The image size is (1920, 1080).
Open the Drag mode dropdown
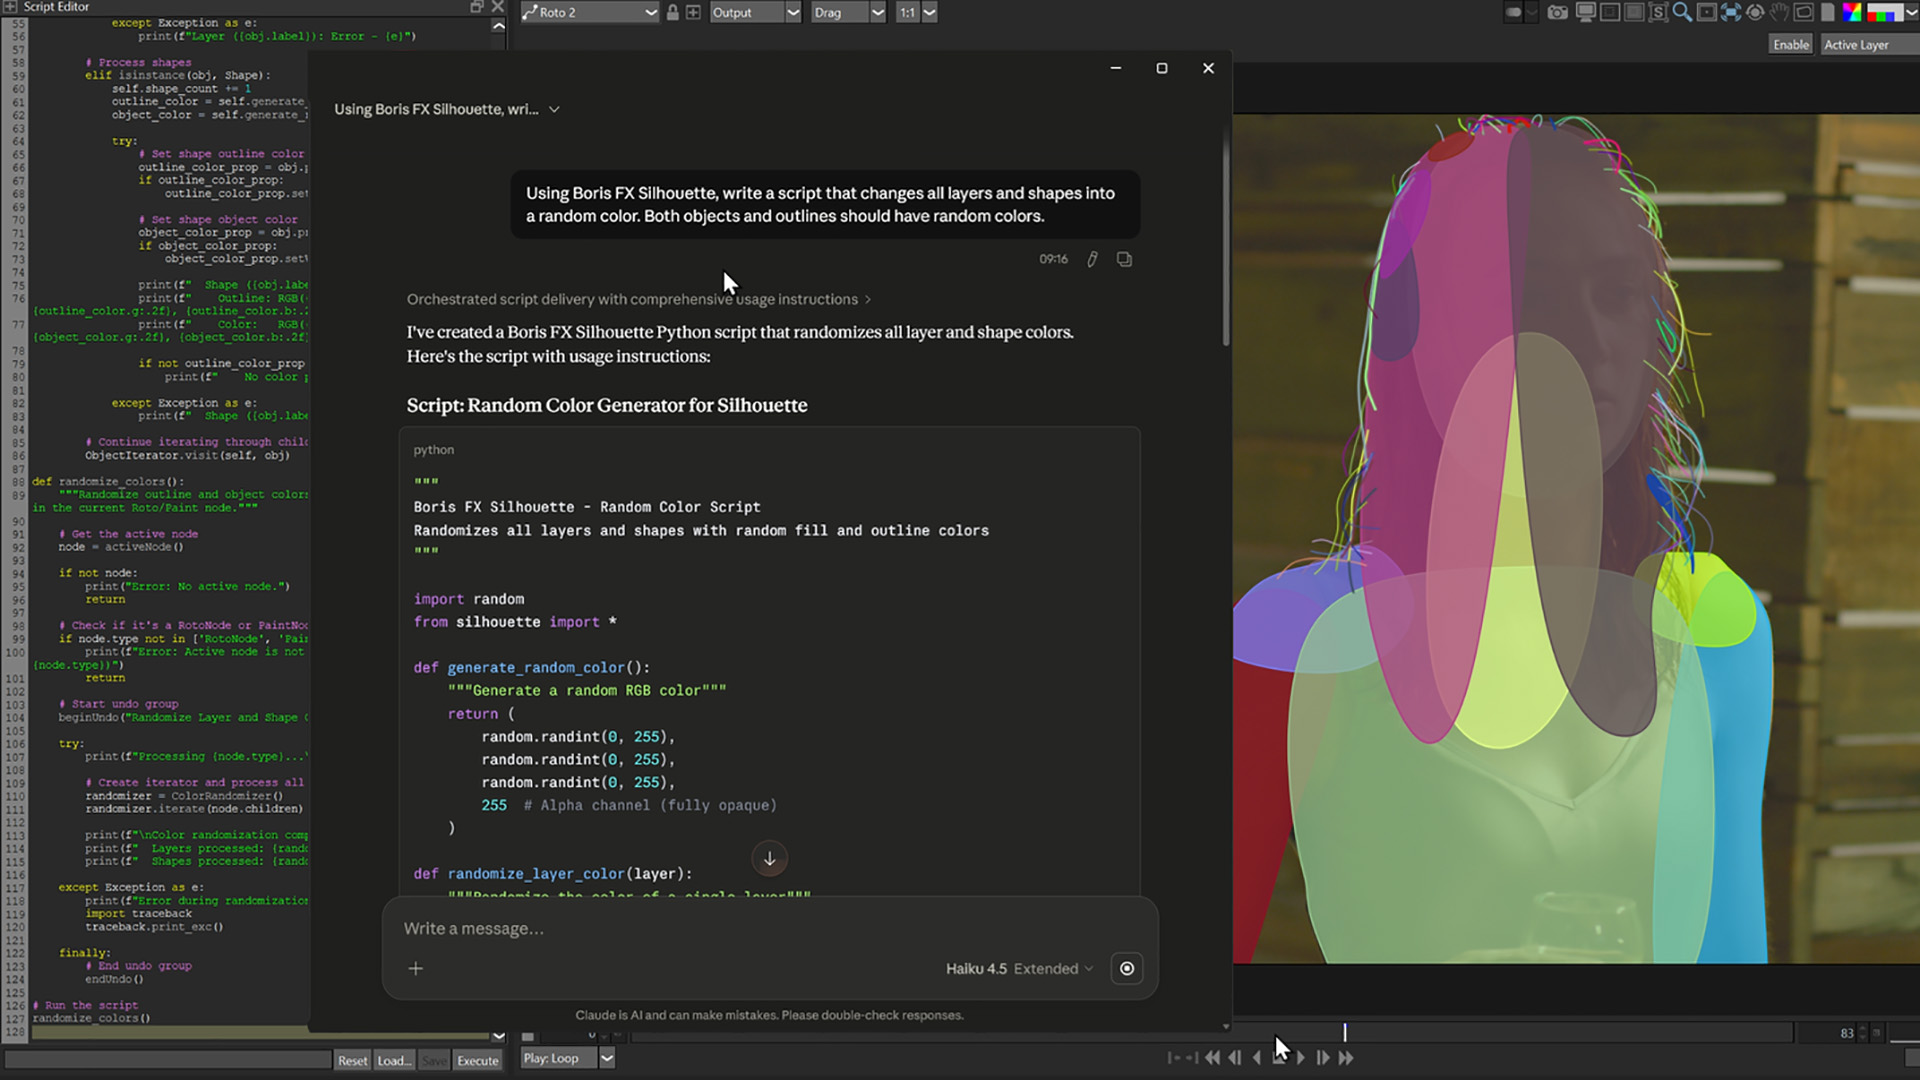[848, 13]
